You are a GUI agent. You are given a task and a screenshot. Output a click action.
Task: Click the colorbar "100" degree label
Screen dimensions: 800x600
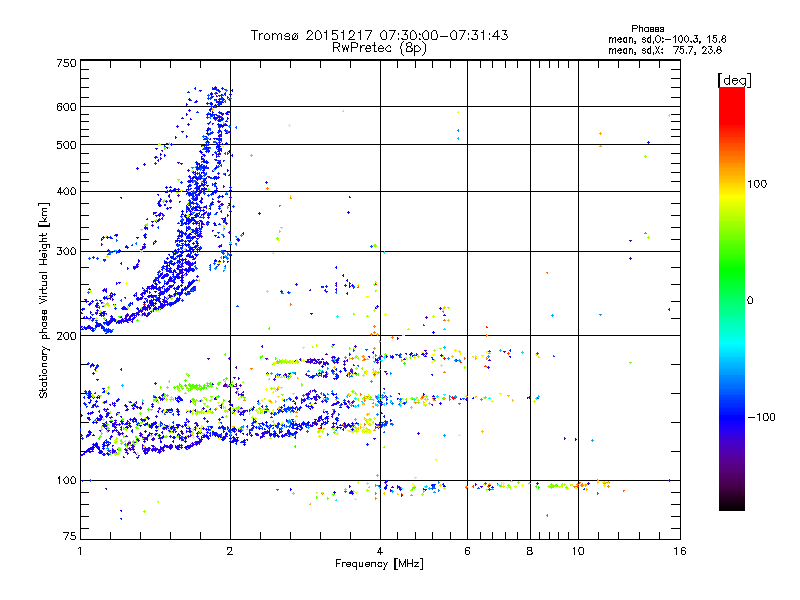coord(757,184)
